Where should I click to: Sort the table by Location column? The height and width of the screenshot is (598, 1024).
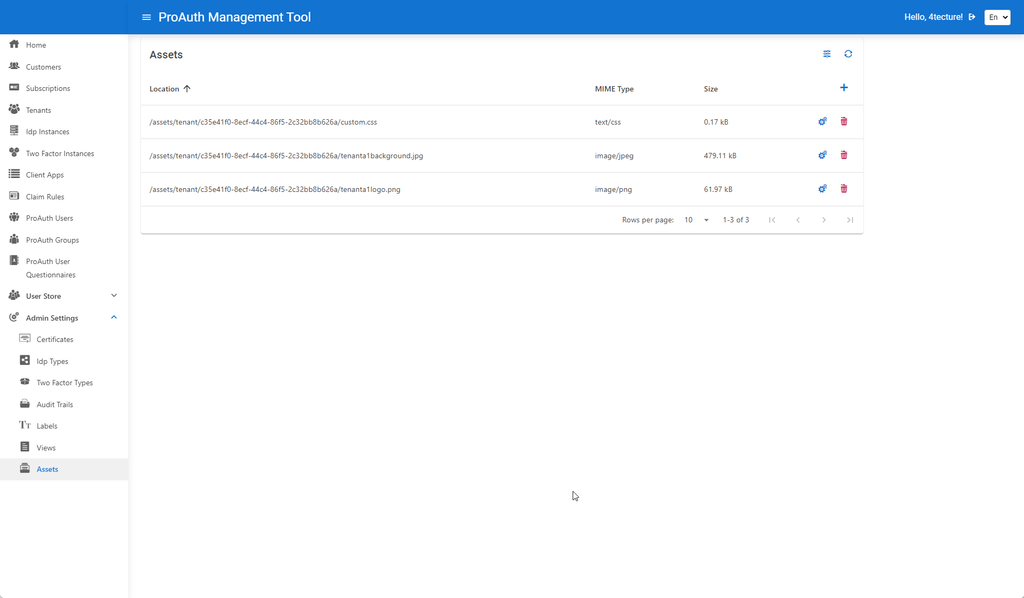165,89
